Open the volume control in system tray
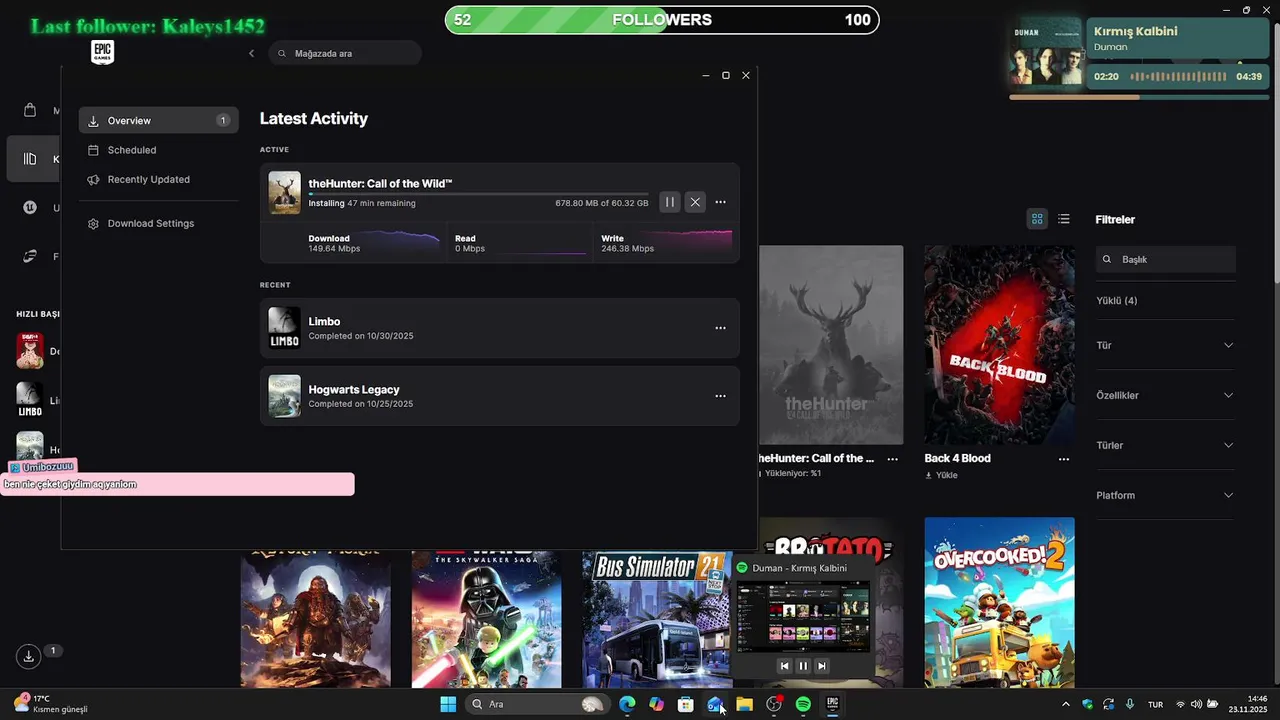The width and height of the screenshot is (1280, 720). (1197, 704)
